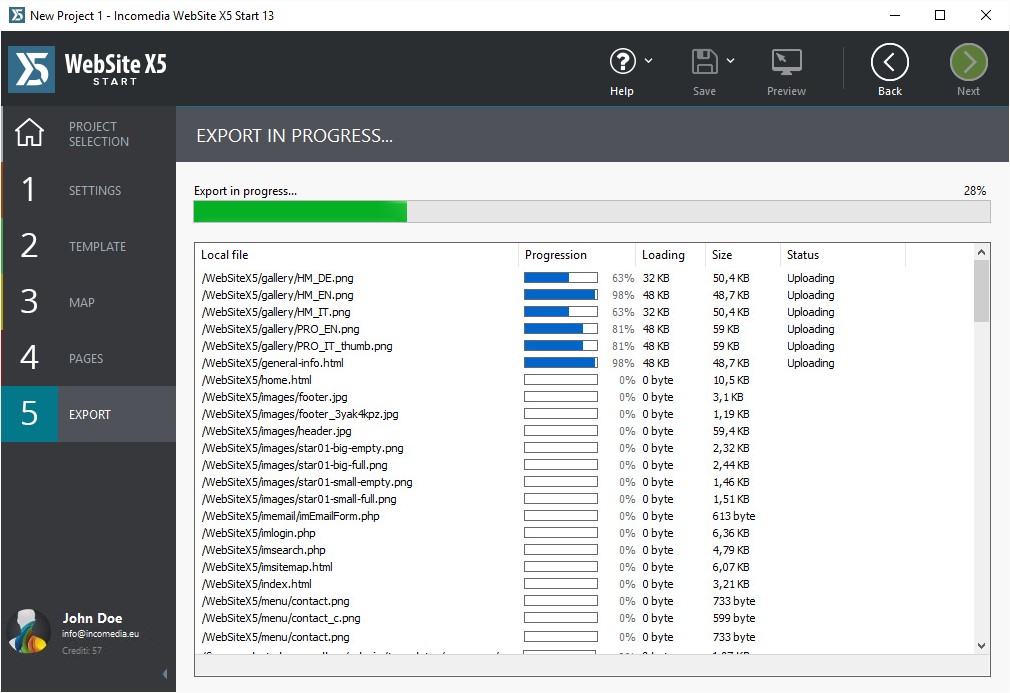Expand the Save dropdown arrow
The height and width of the screenshot is (693, 1010).
pos(730,61)
